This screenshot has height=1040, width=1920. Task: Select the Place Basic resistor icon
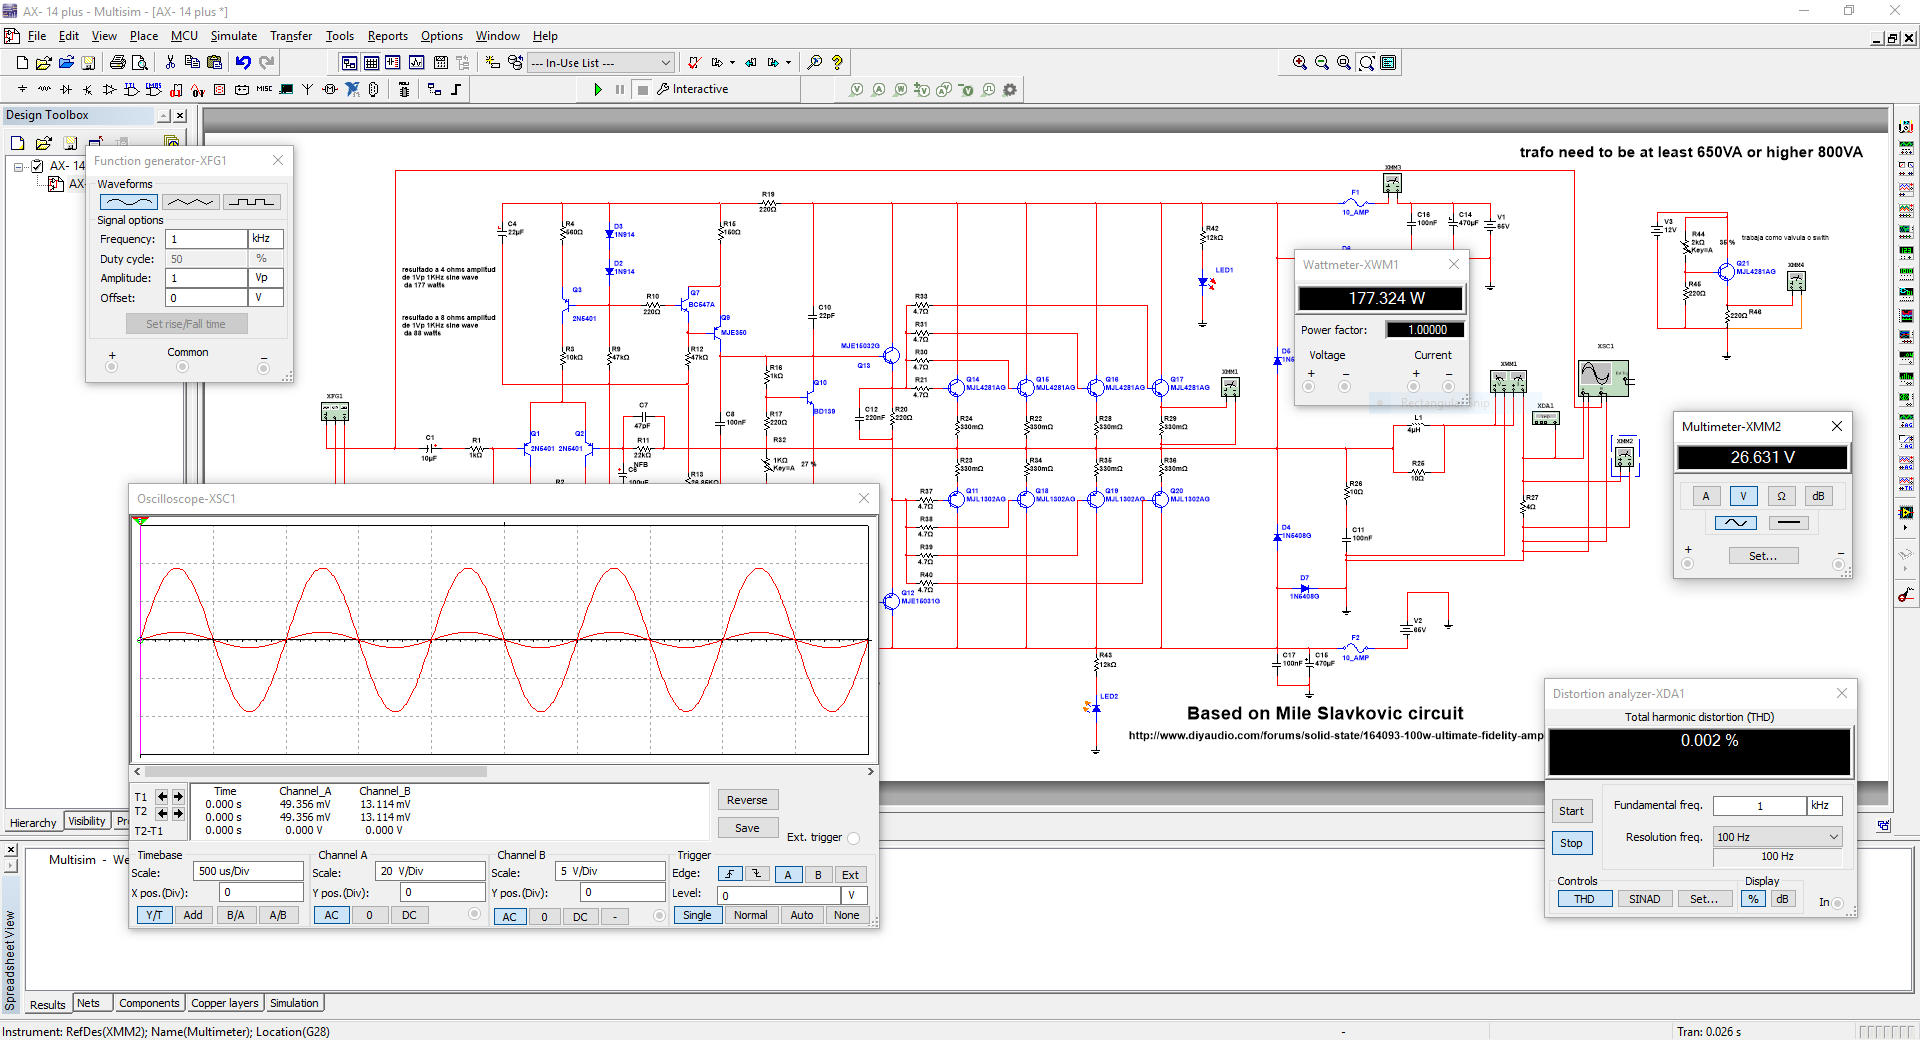click(x=44, y=89)
